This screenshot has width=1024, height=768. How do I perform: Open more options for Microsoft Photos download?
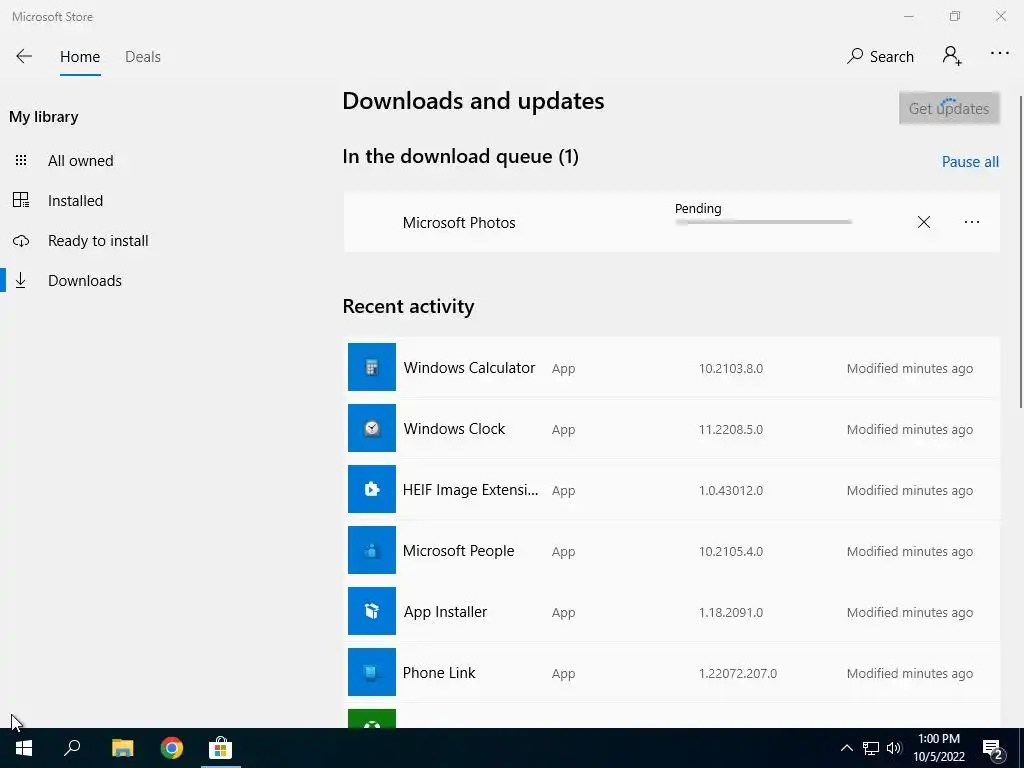[x=972, y=222]
